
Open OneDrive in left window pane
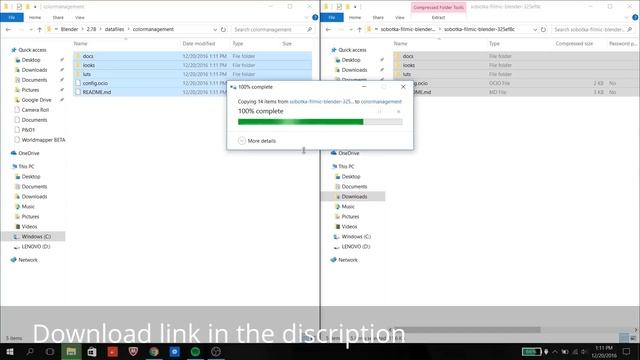click(x=29, y=153)
